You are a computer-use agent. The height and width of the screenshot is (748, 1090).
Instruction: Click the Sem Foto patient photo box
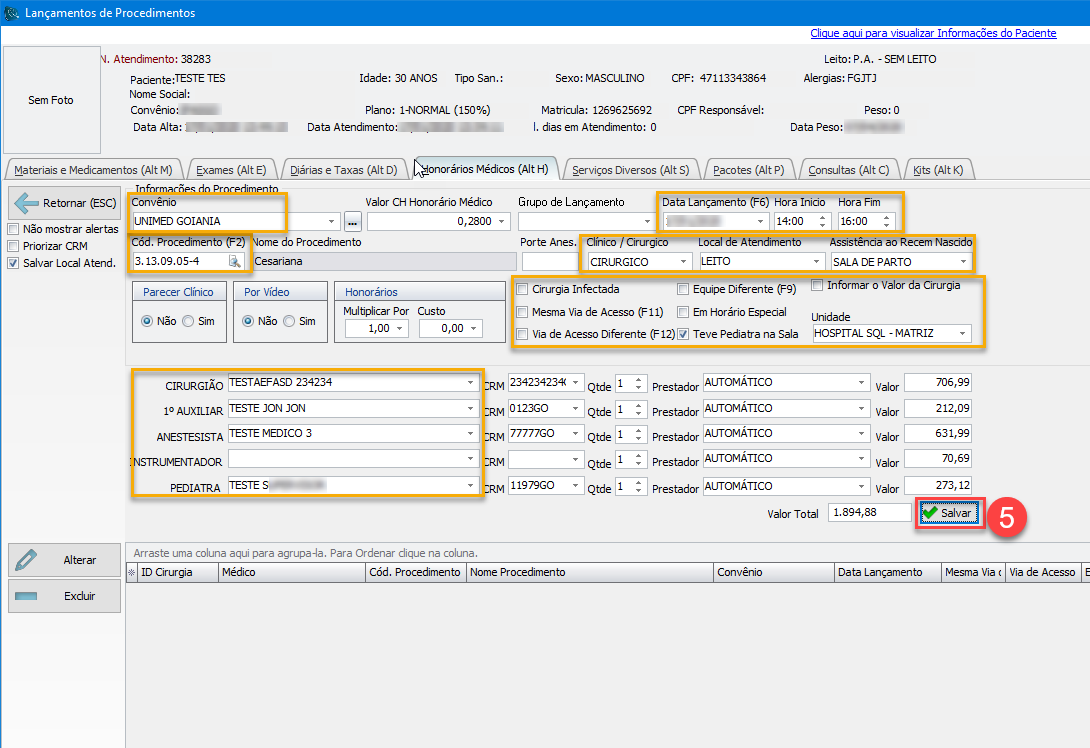pyautogui.click(x=51, y=100)
